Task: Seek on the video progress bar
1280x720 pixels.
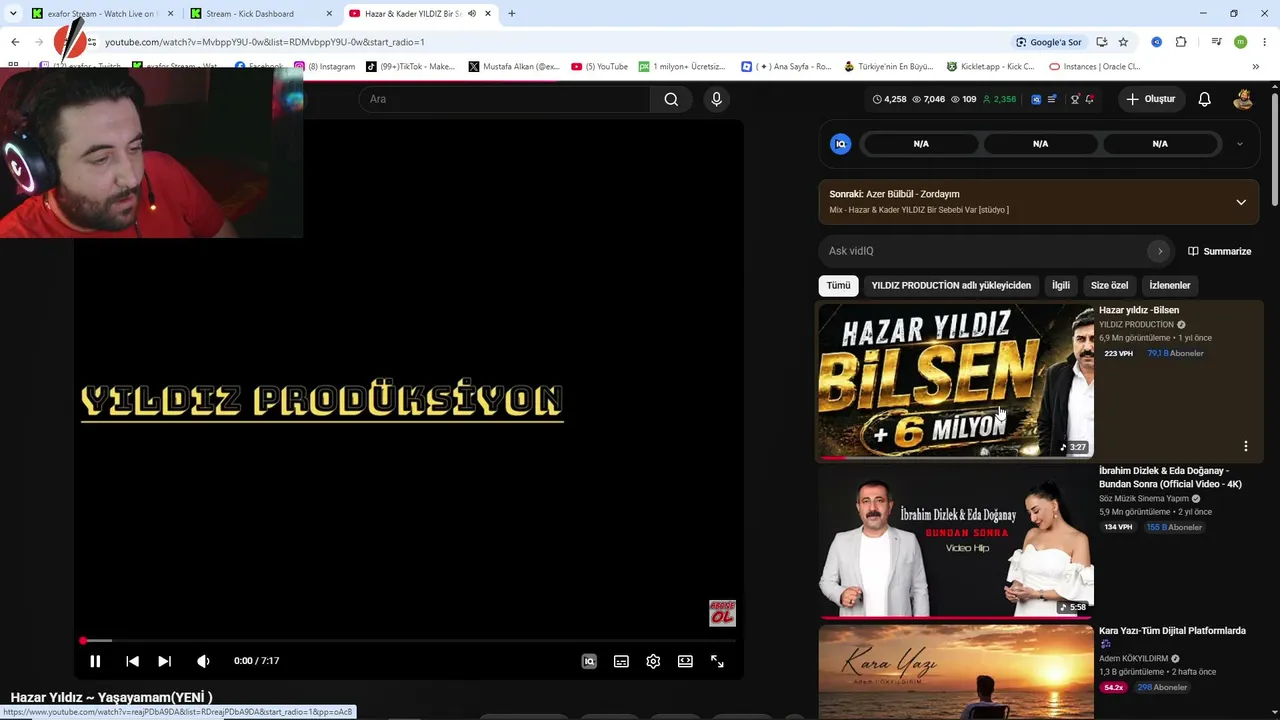Action: point(409,640)
